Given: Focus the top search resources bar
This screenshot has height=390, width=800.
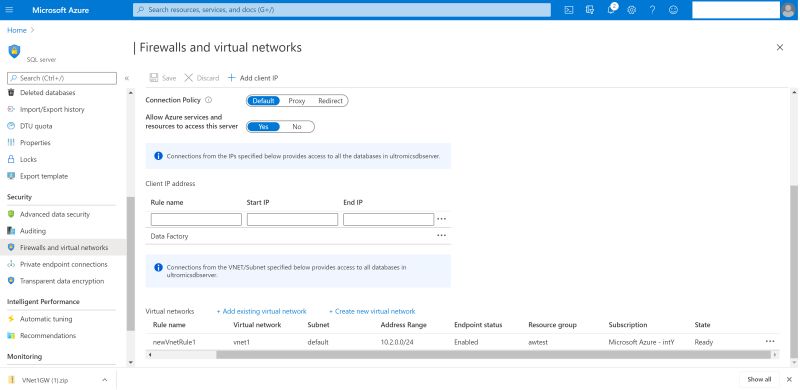Looking at the screenshot, I should click(342, 10).
